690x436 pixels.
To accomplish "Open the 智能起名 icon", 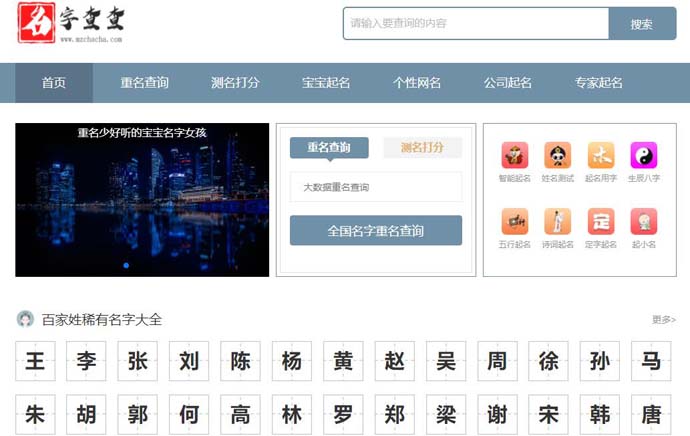I will click(514, 155).
